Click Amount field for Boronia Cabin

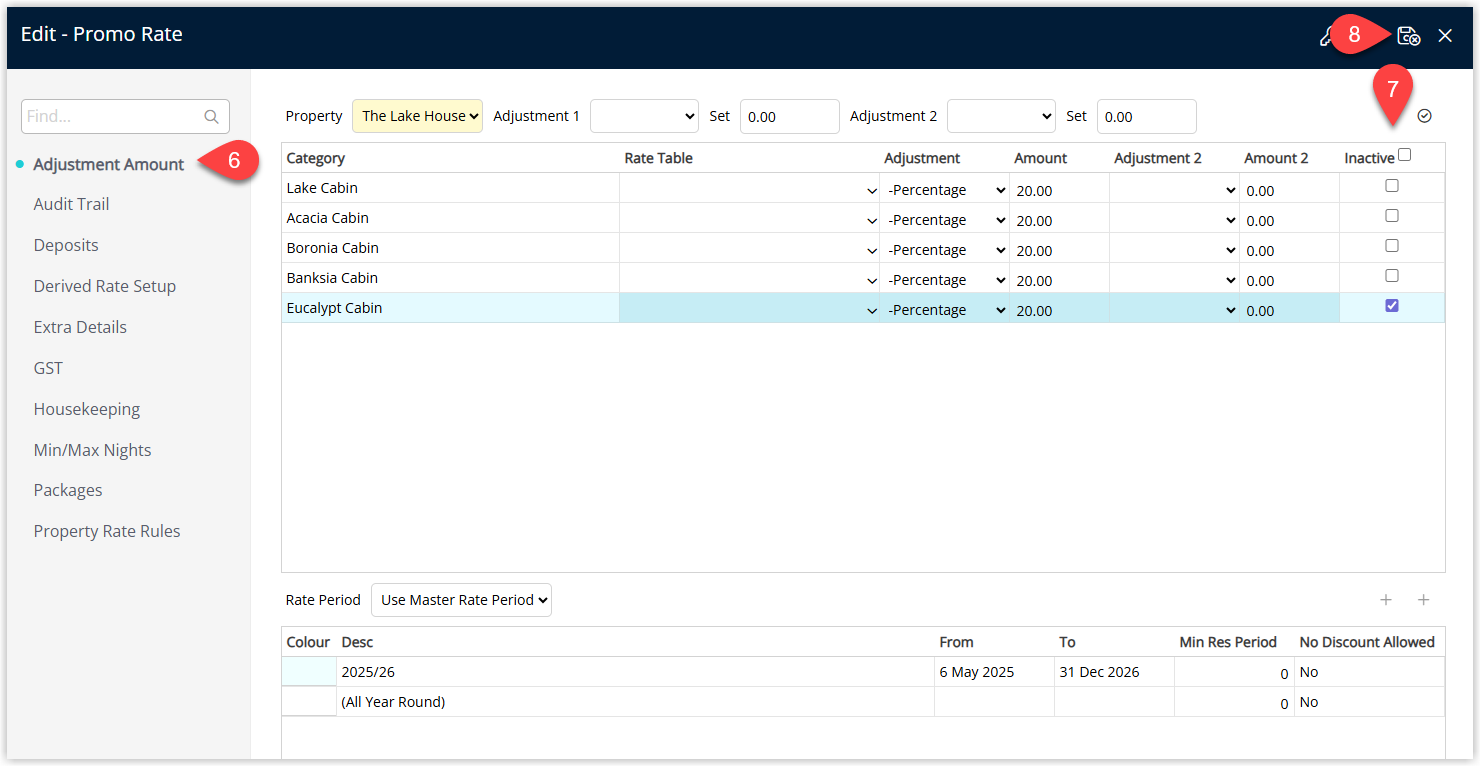[x=1059, y=250]
